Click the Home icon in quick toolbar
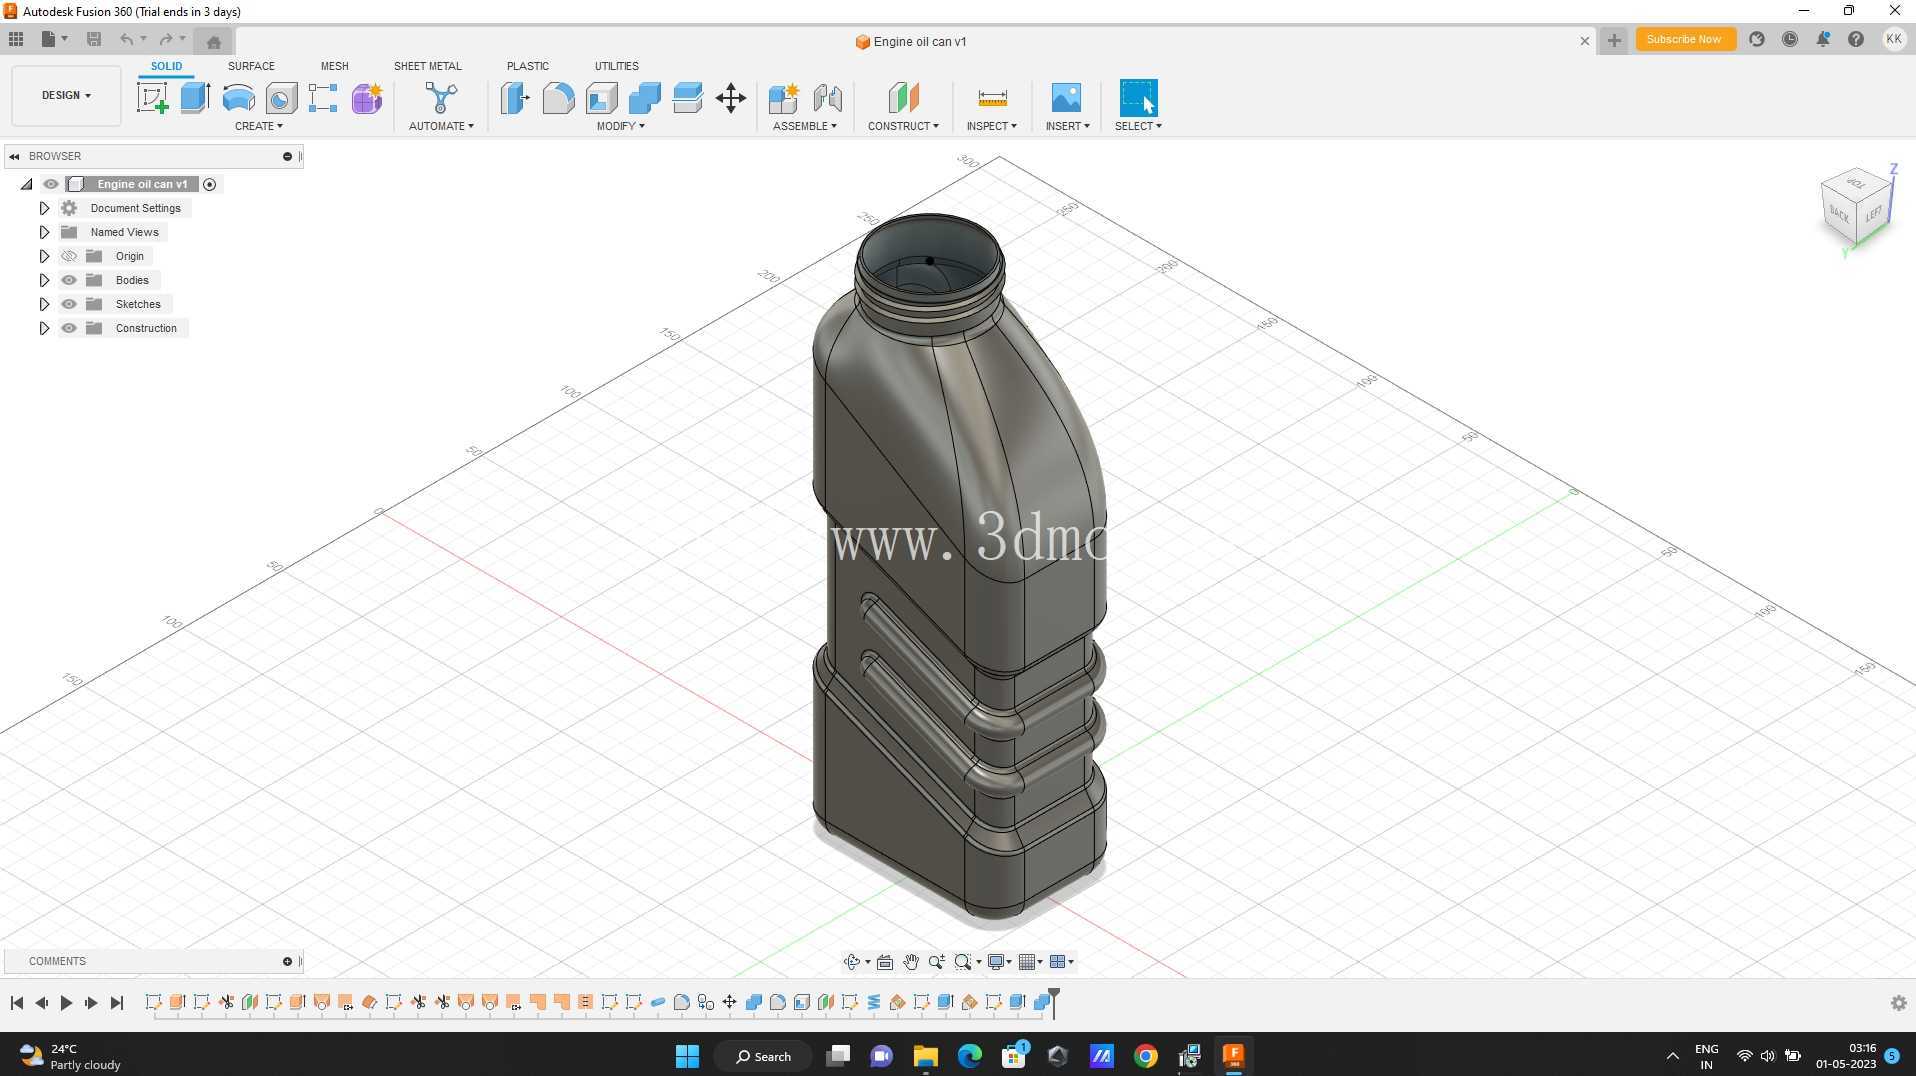Image resolution: width=1916 pixels, height=1076 pixels. [213, 41]
